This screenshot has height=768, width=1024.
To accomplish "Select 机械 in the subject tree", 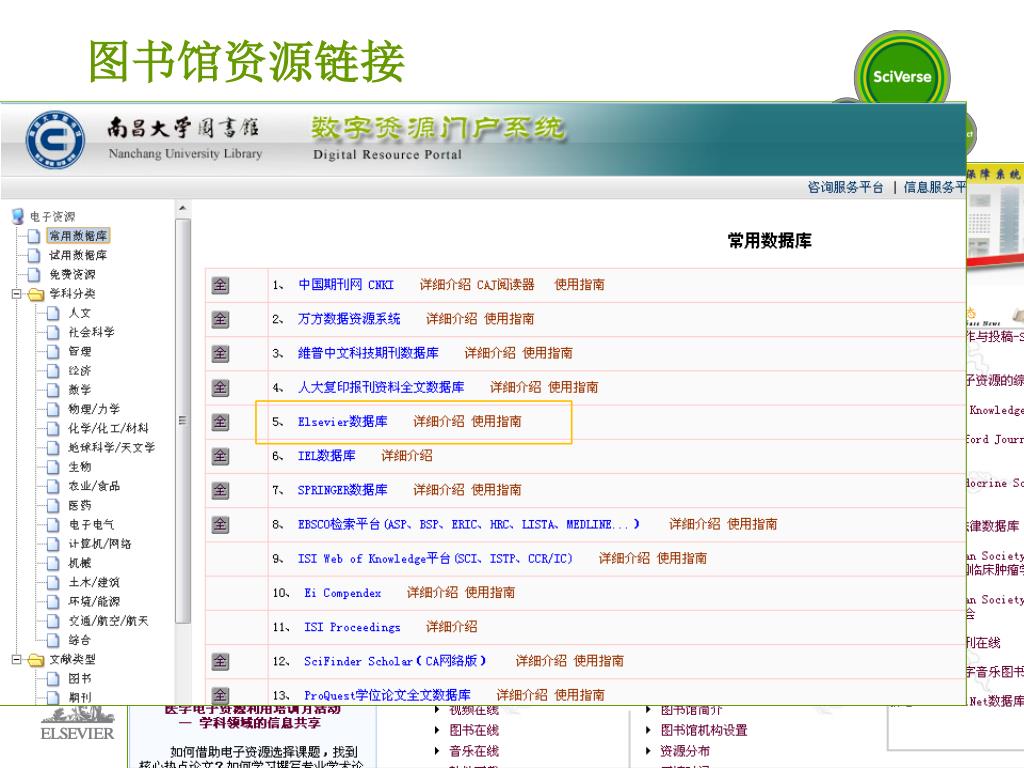I will (x=80, y=563).
